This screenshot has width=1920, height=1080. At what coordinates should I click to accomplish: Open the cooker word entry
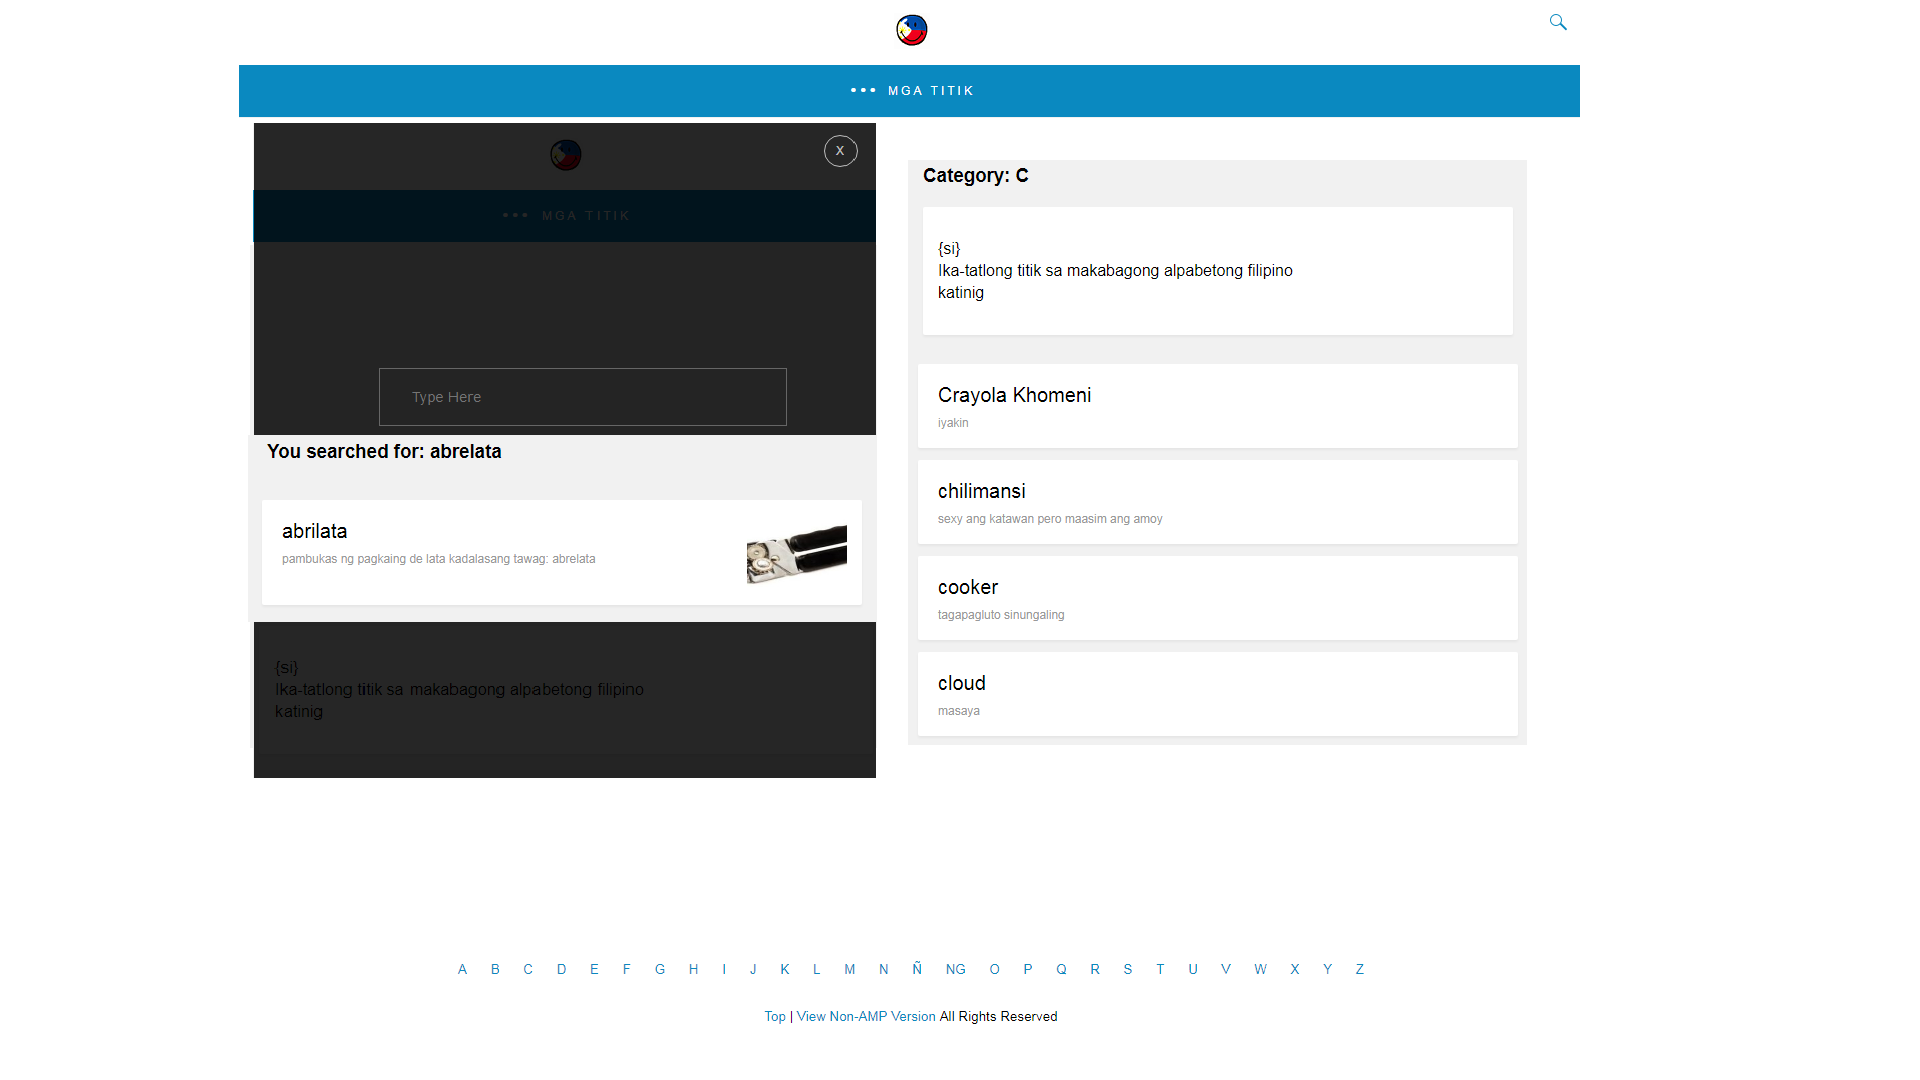[x=967, y=587]
